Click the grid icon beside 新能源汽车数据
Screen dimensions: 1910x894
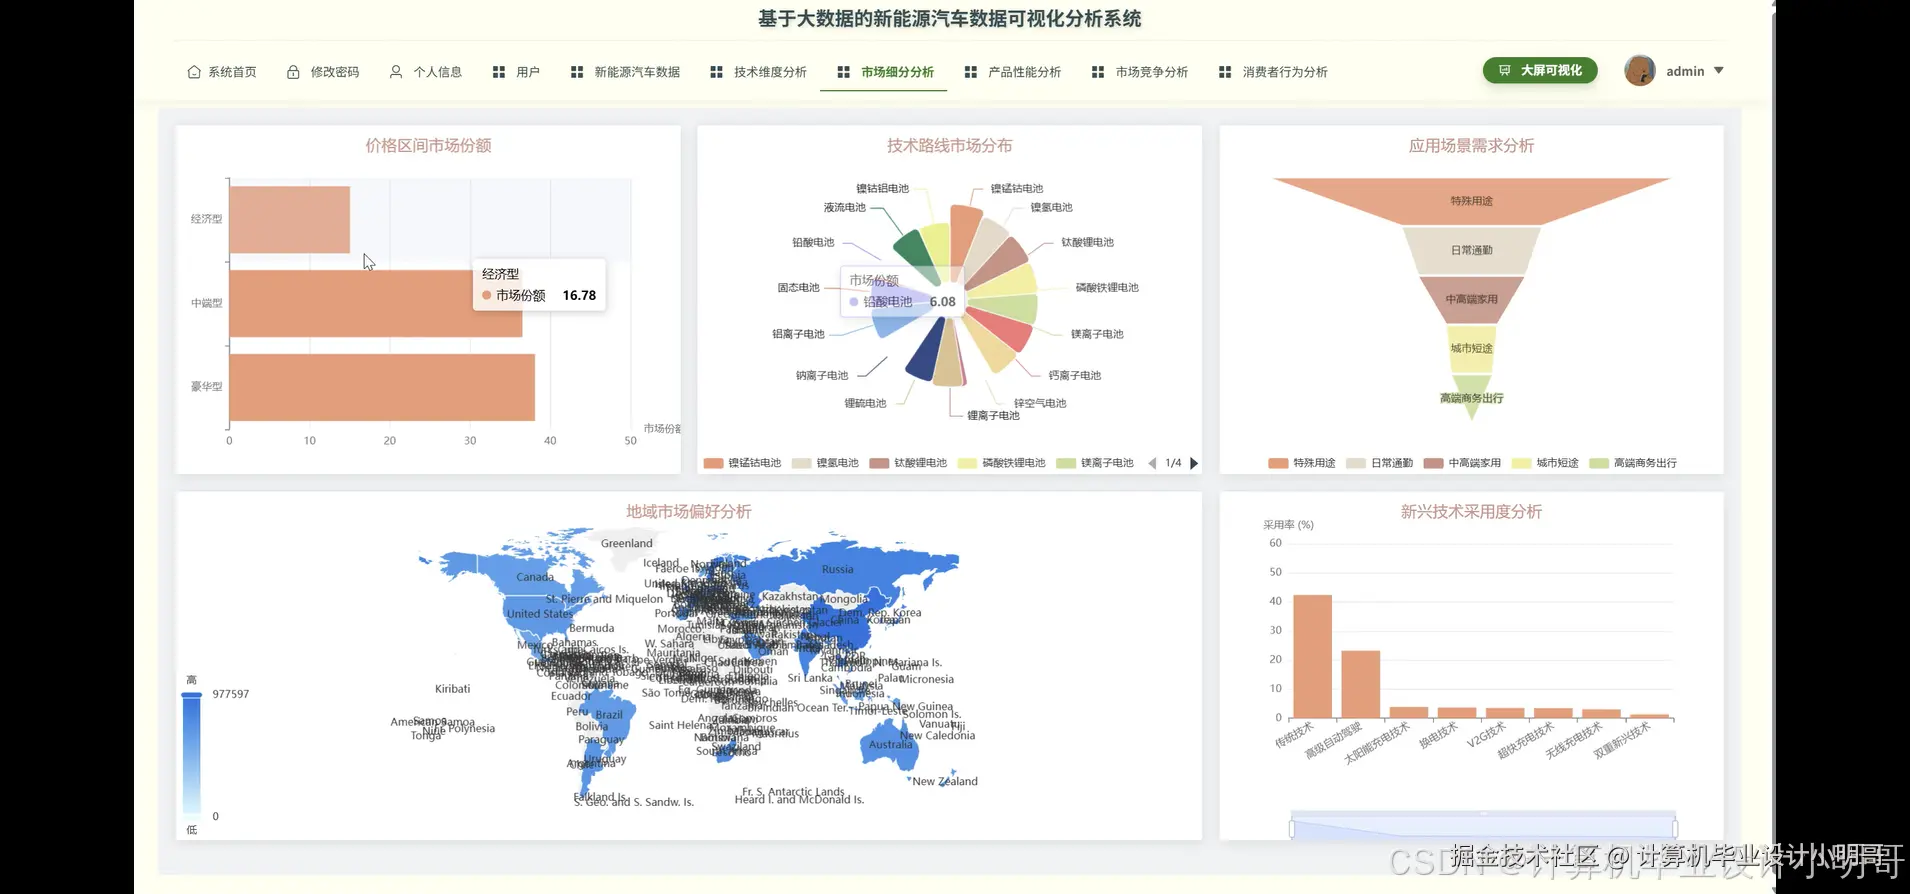pos(577,72)
